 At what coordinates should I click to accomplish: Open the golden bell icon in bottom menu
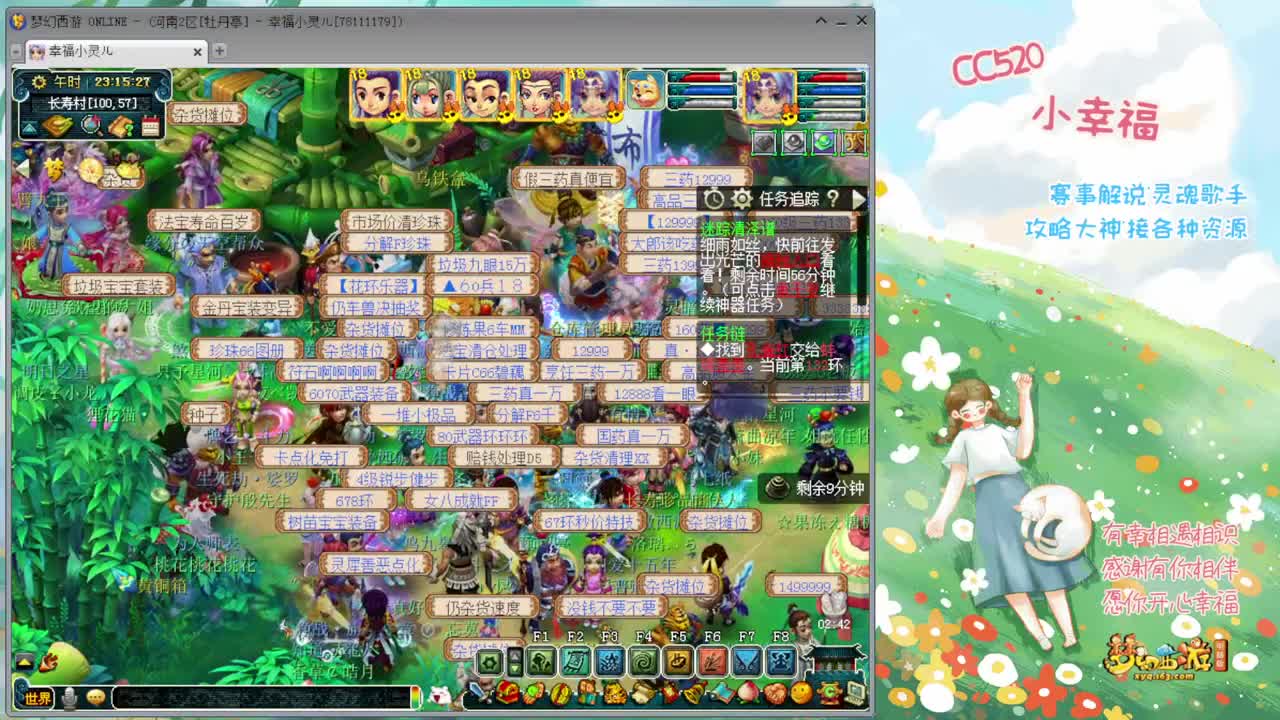point(694,693)
